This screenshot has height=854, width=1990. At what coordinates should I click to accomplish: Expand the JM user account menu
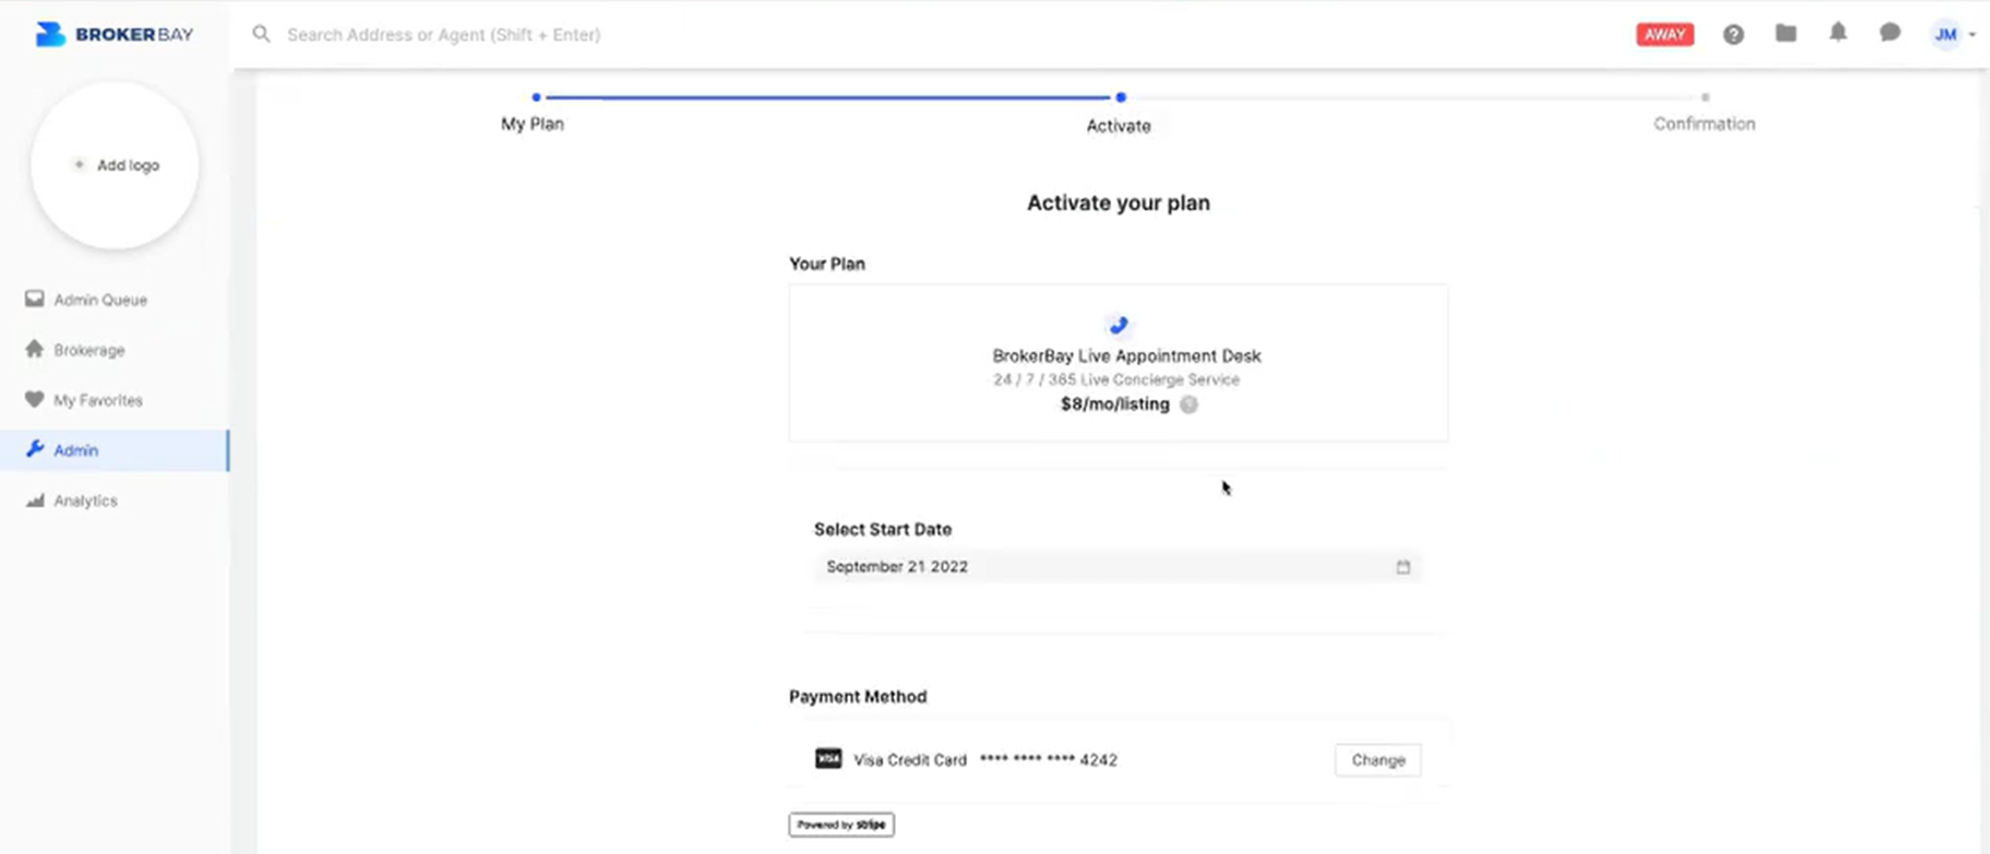point(1952,35)
